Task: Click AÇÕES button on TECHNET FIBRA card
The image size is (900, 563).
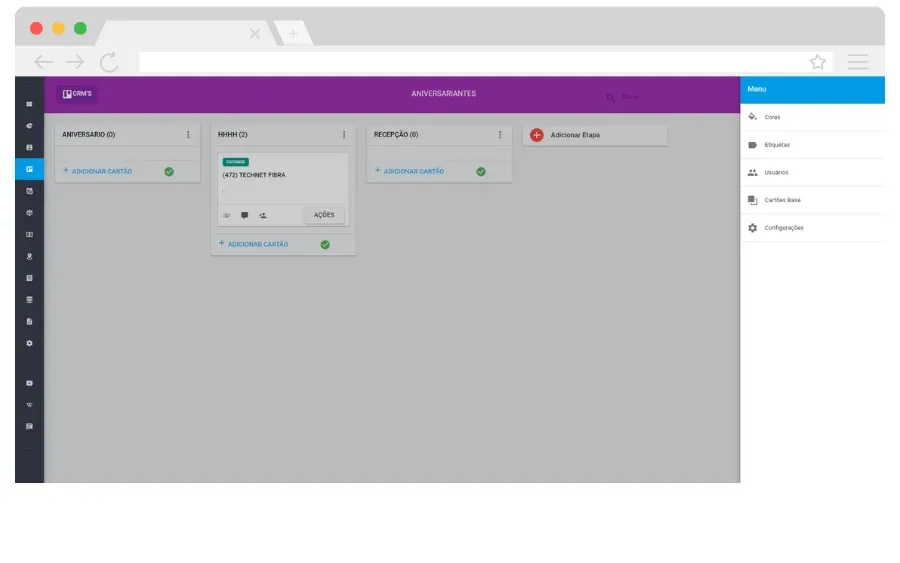Action: click(x=324, y=215)
